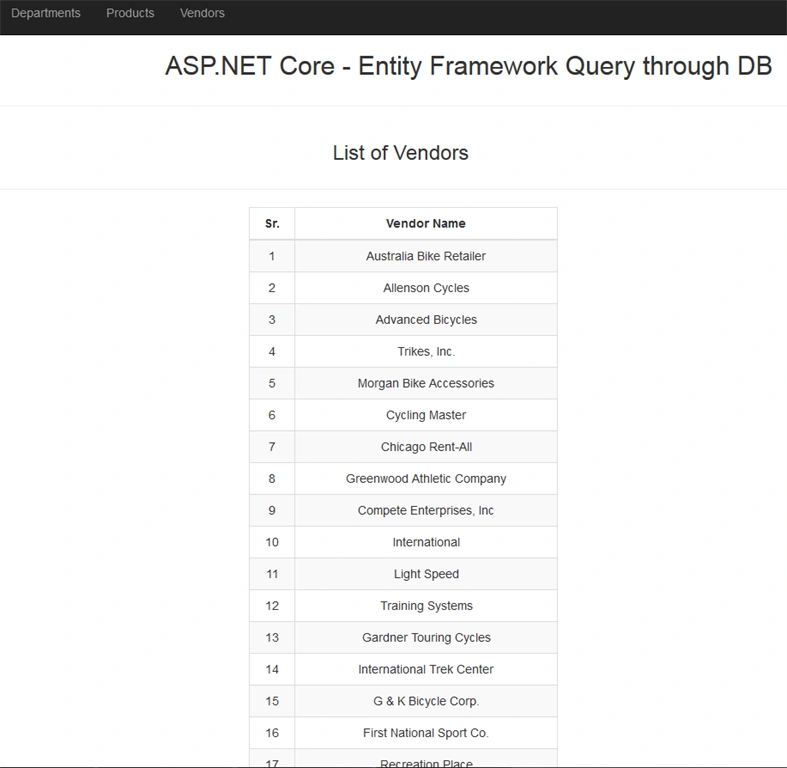
Task: Select Morgan Bike Accessories cell
Action: pos(426,383)
